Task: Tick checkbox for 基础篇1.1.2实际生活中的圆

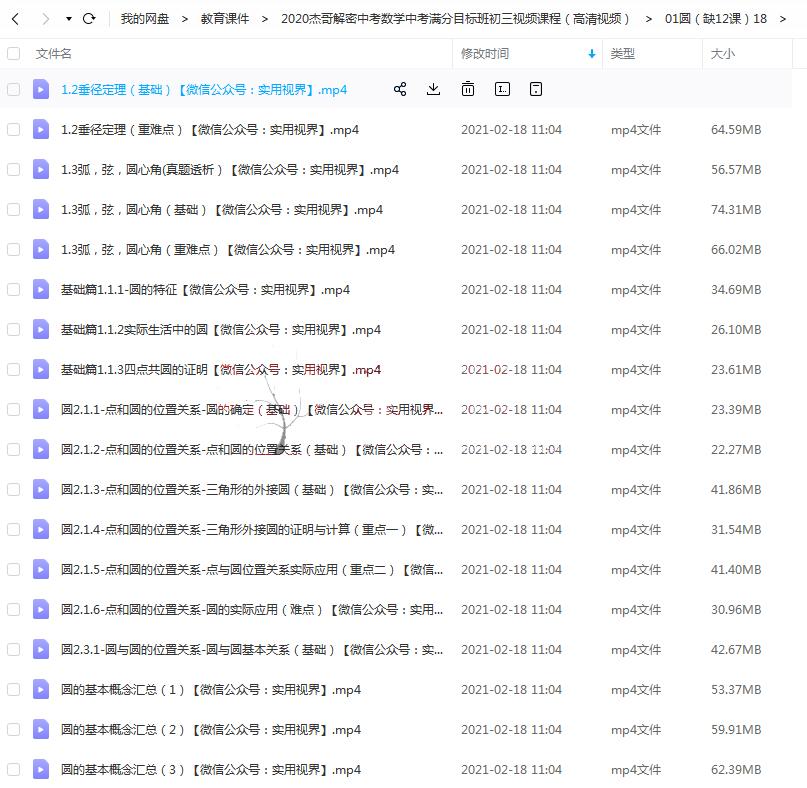Action: click(13, 329)
